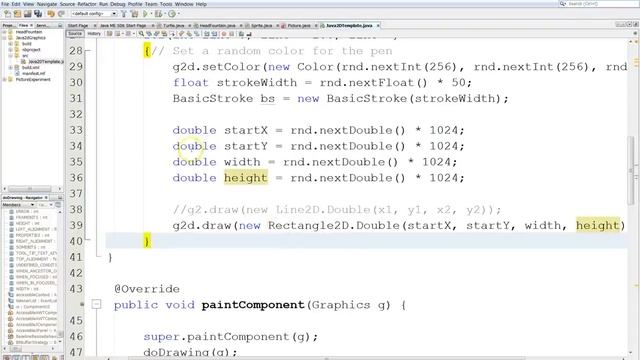Click the editor Find Selection magnifier icon

(141, 34)
